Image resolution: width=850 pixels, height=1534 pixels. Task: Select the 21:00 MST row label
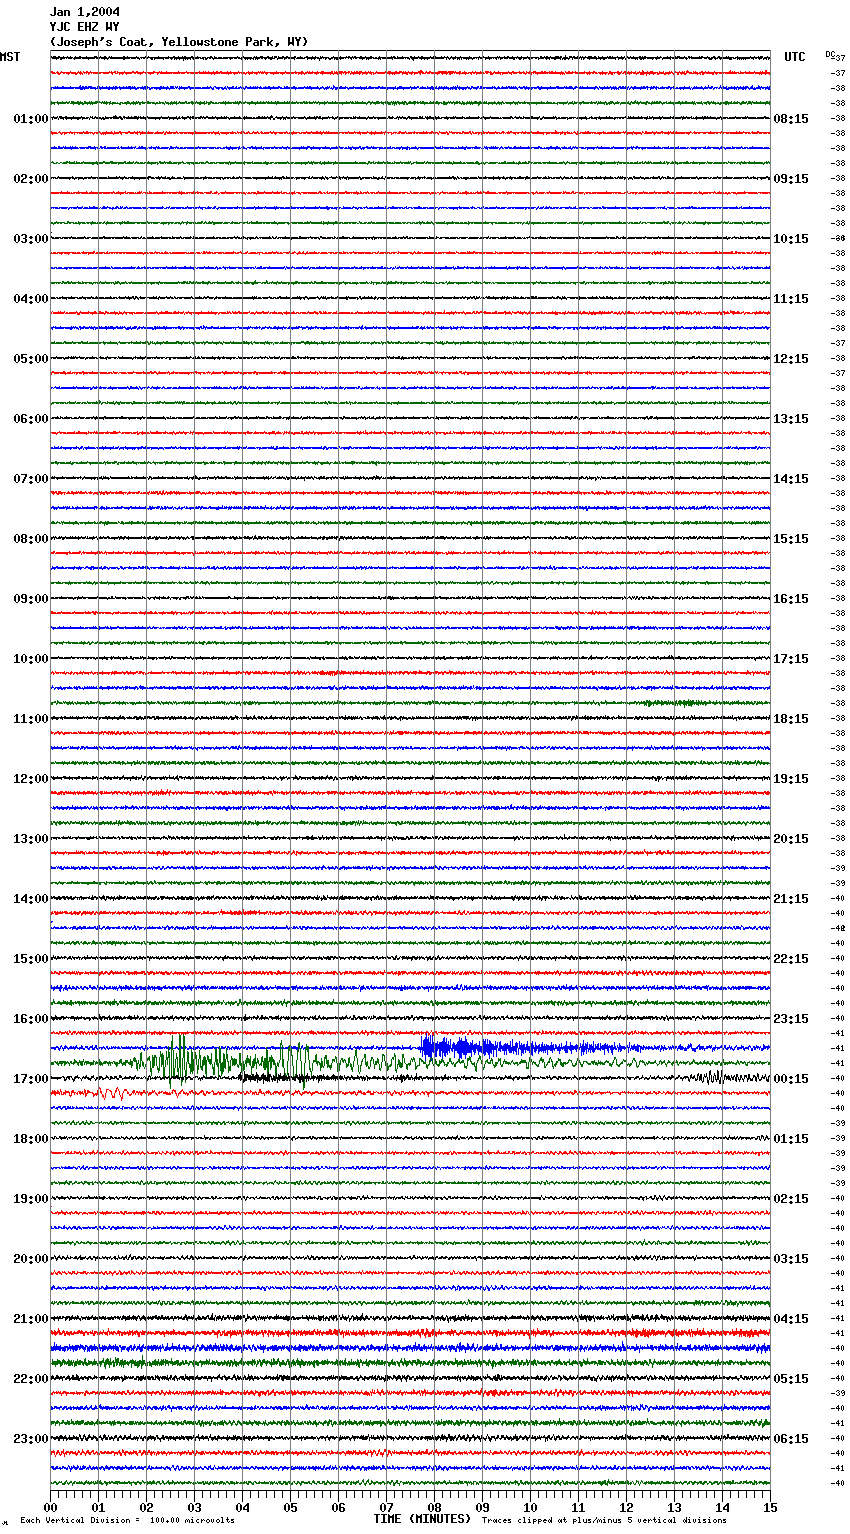point(31,1319)
